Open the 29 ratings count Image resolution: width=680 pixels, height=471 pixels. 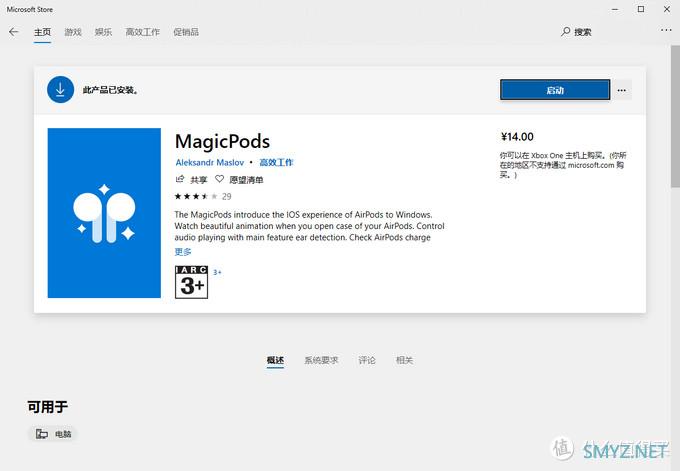(226, 196)
